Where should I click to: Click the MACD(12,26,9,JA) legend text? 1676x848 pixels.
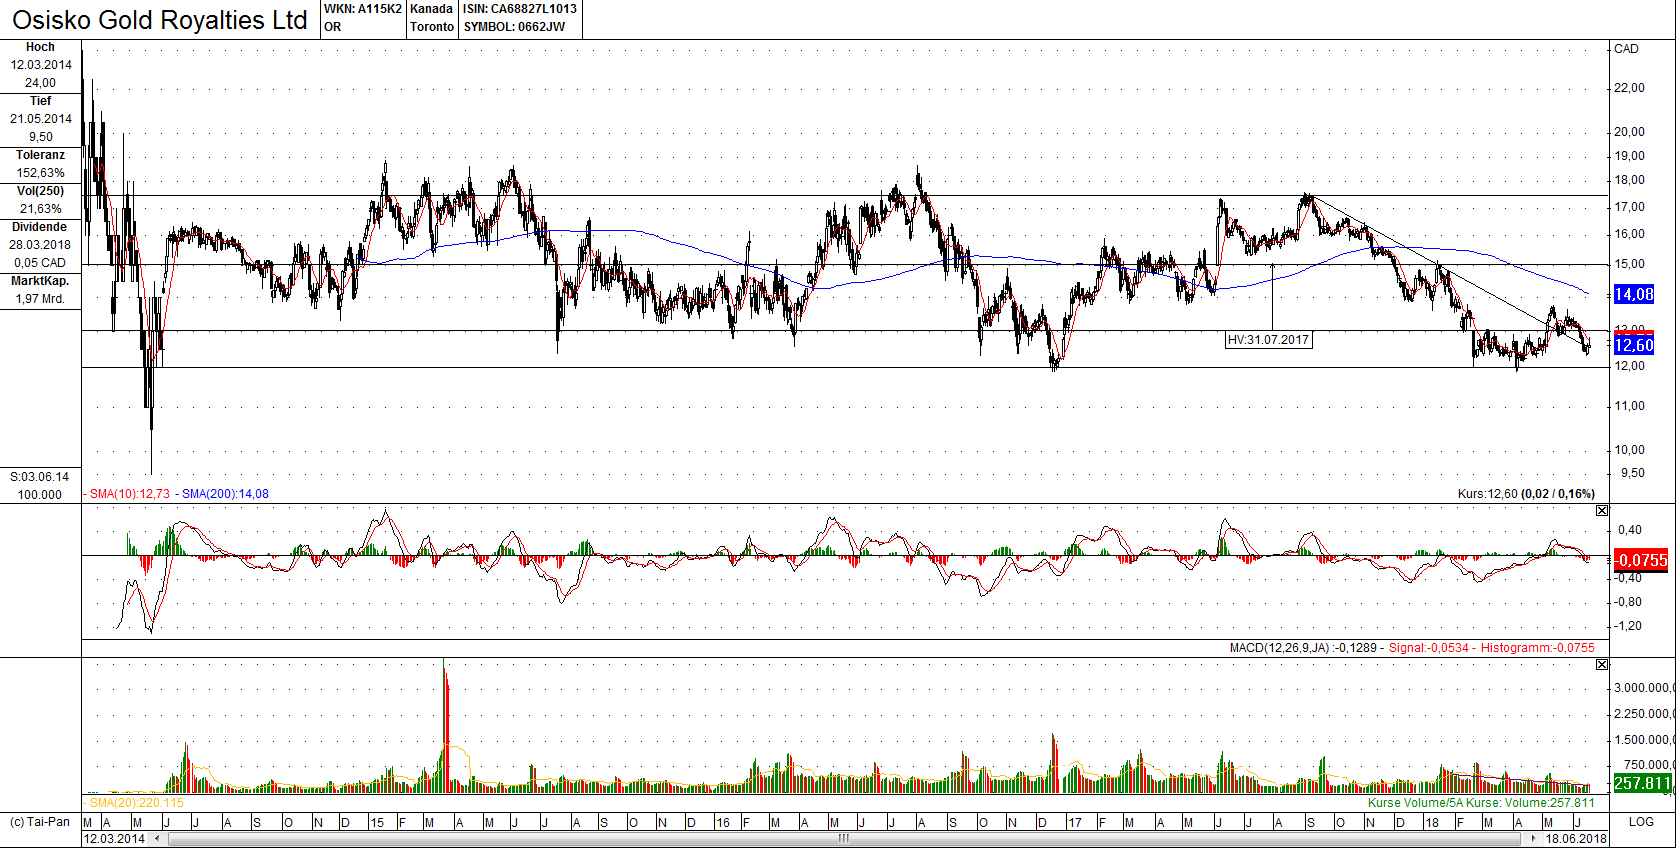coord(1280,648)
